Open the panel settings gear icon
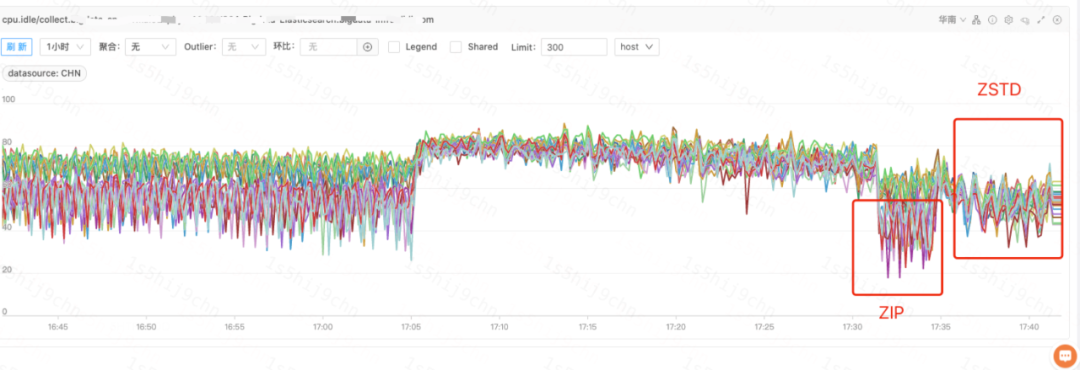Screen dimensions: 1080x370 click(1009, 20)
